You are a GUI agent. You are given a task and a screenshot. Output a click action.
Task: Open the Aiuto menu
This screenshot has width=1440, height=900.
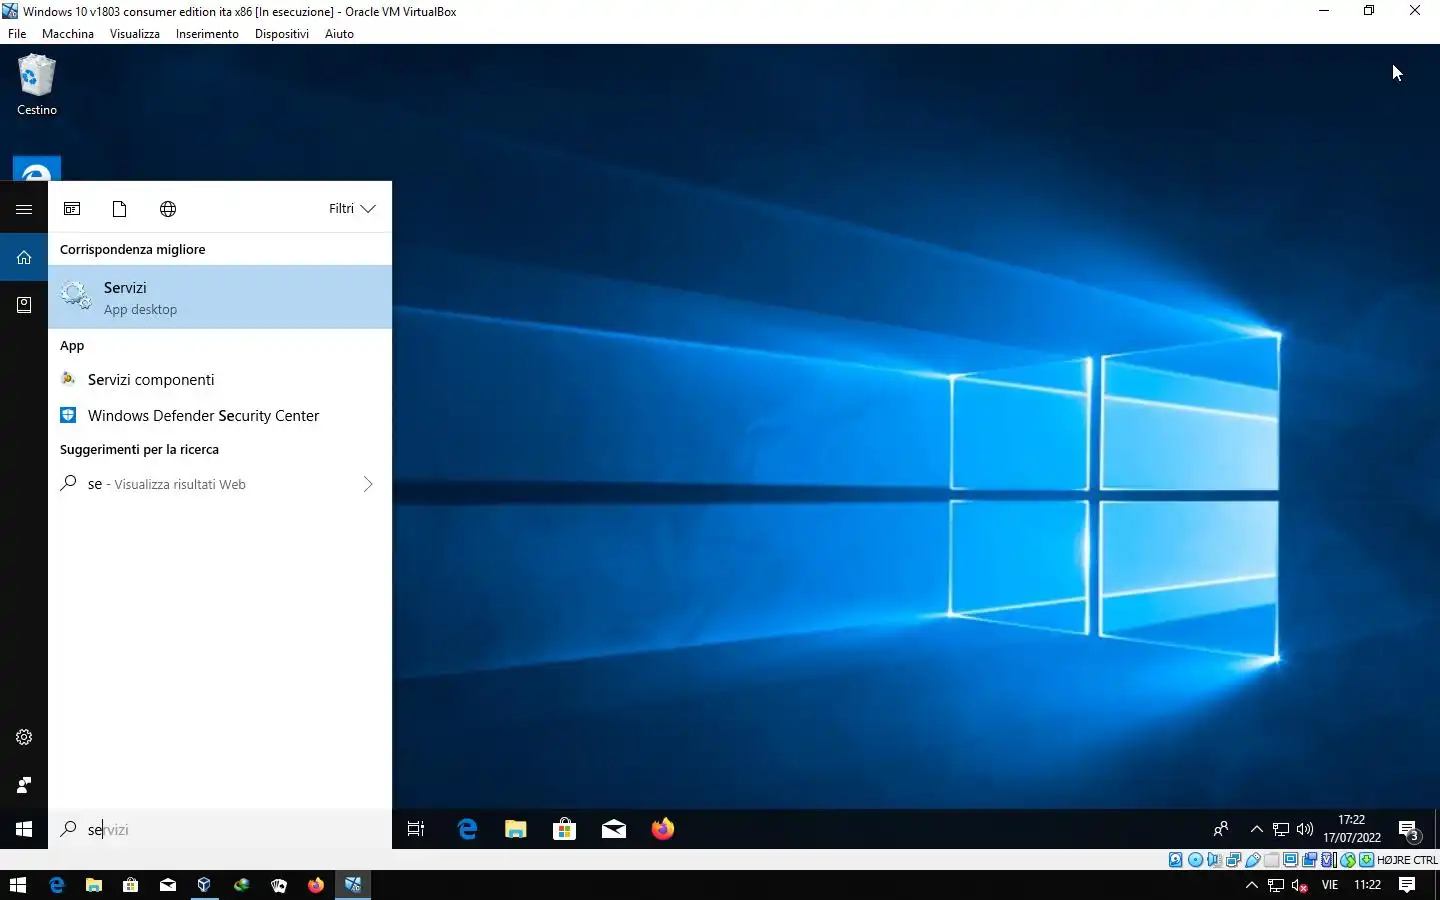point(339,34)
